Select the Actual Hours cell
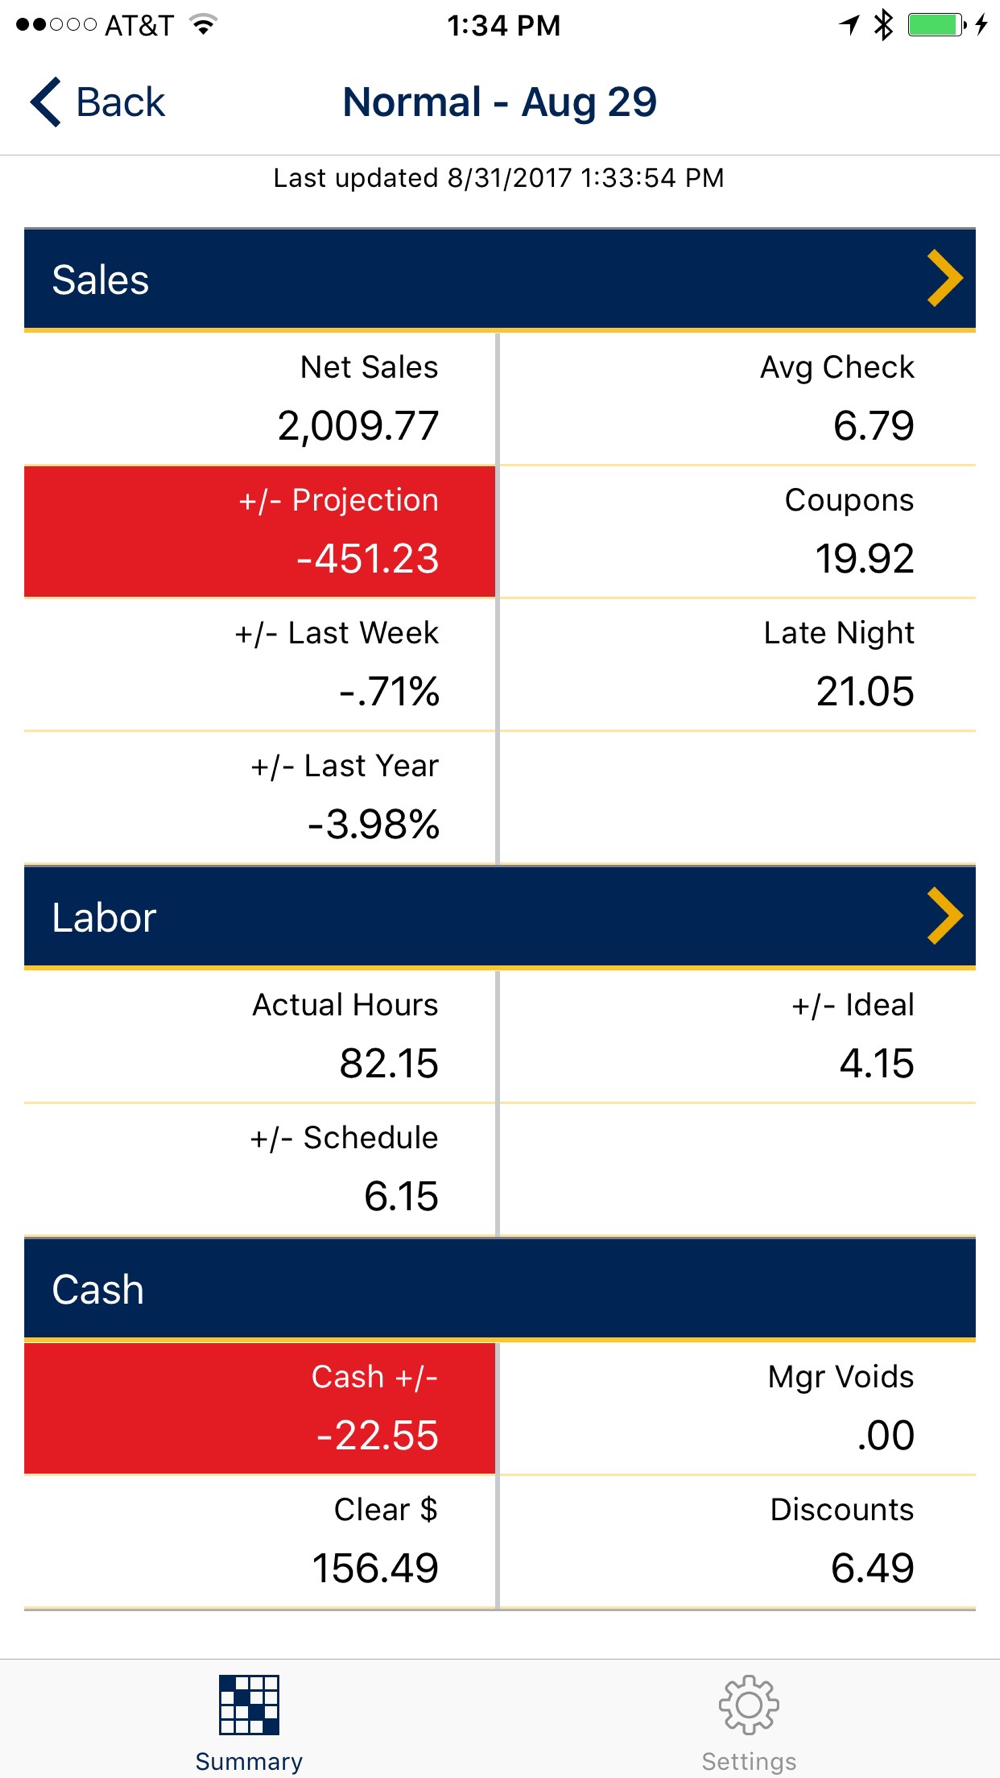The width and height of the screenshot is (1000, 1778). (260, 1036)
